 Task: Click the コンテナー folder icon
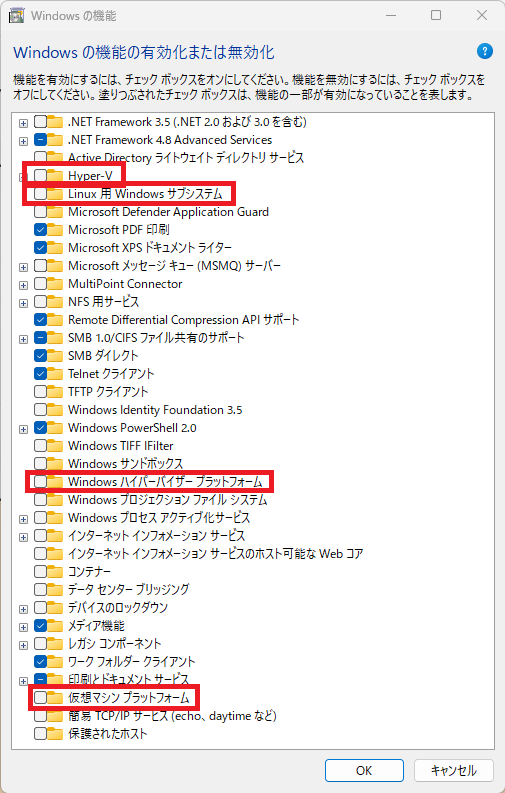coord(55,571)
